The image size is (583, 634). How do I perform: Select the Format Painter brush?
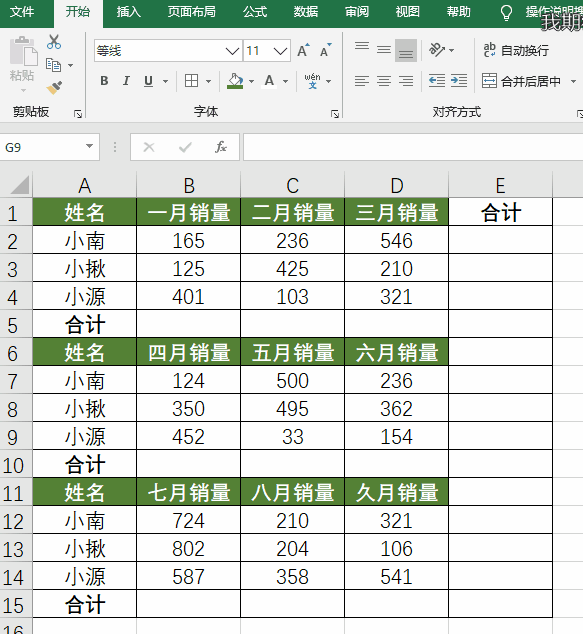point(54,87)
